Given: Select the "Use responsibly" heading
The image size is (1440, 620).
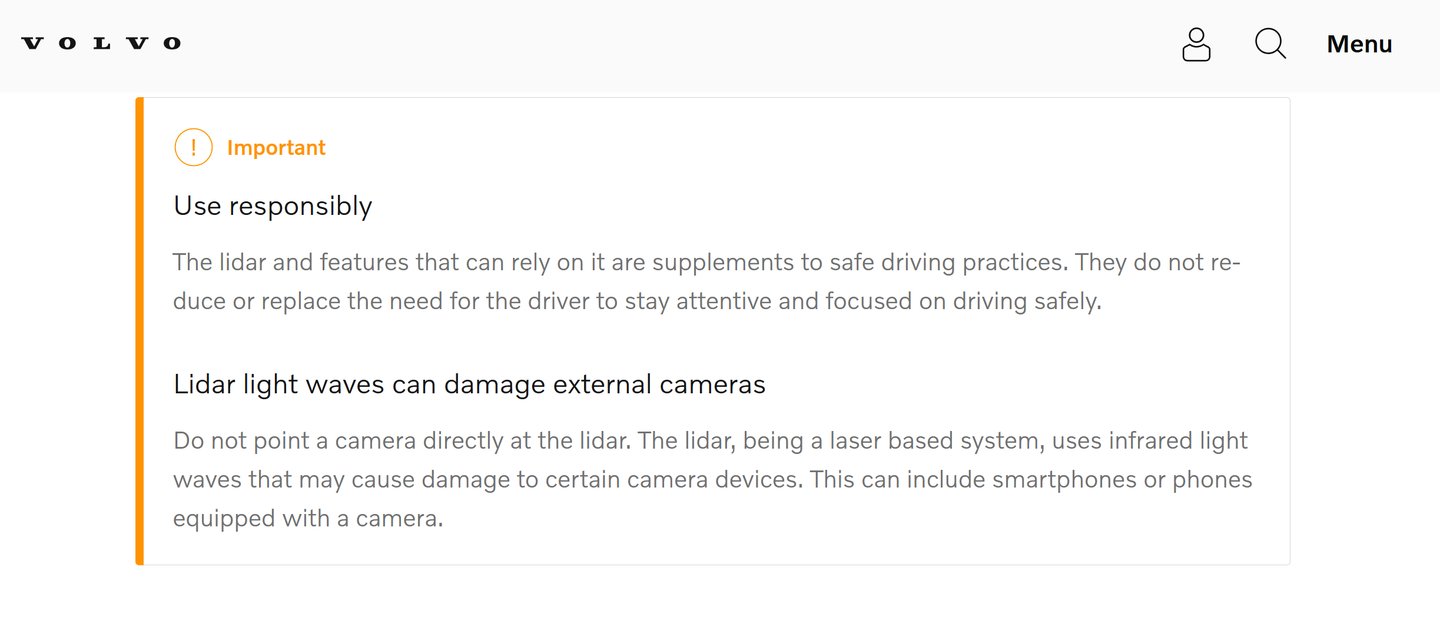Looking at the screenshot, I should pyautogui.click(x=273, y=206).
